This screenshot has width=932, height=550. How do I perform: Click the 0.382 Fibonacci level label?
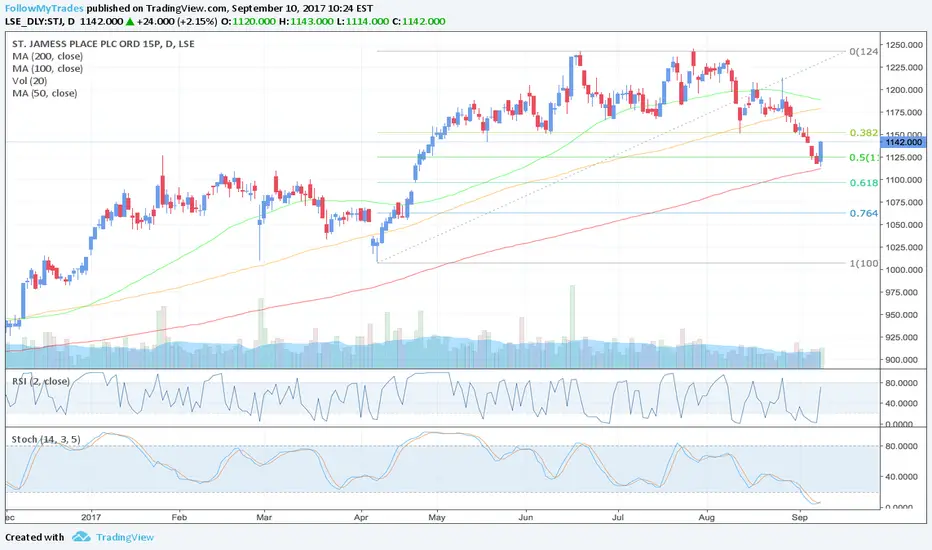pos(864,133)
